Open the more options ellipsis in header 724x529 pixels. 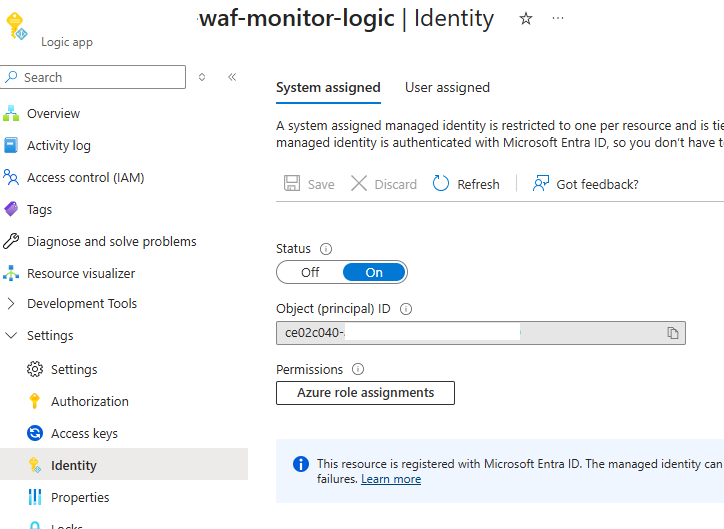click(558, 19)
